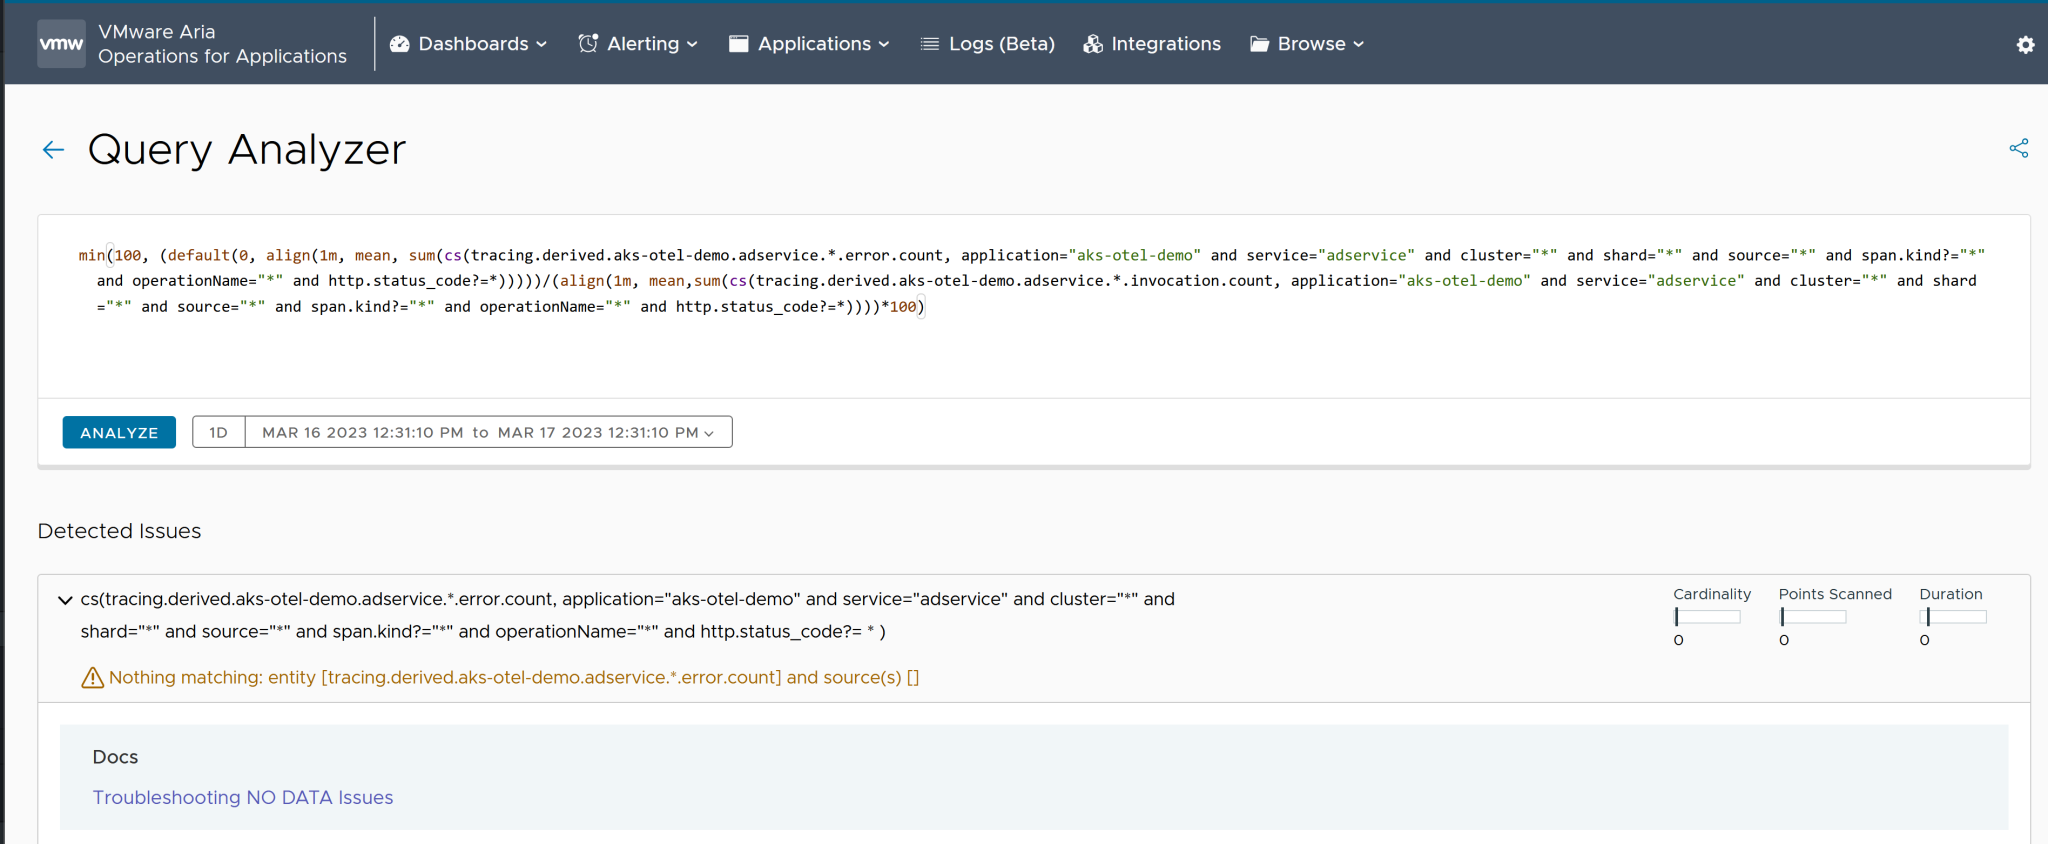The image size is (2048, 844).
Task: Click the back arrow beside Query Analyzer
Action: pos(53,150)
